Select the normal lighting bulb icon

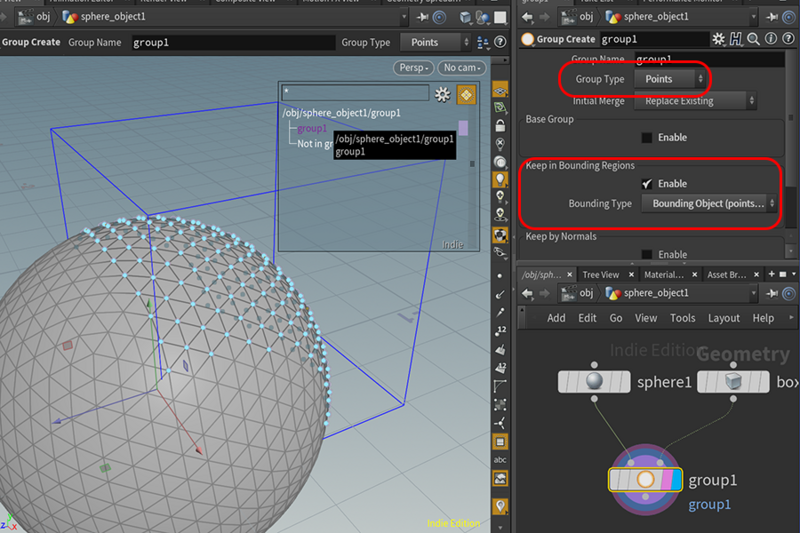(x=500, y=180)
